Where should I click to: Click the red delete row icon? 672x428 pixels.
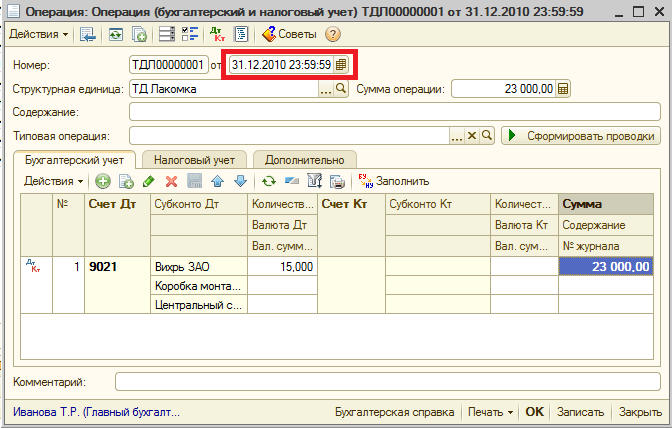tap(171, 181)
